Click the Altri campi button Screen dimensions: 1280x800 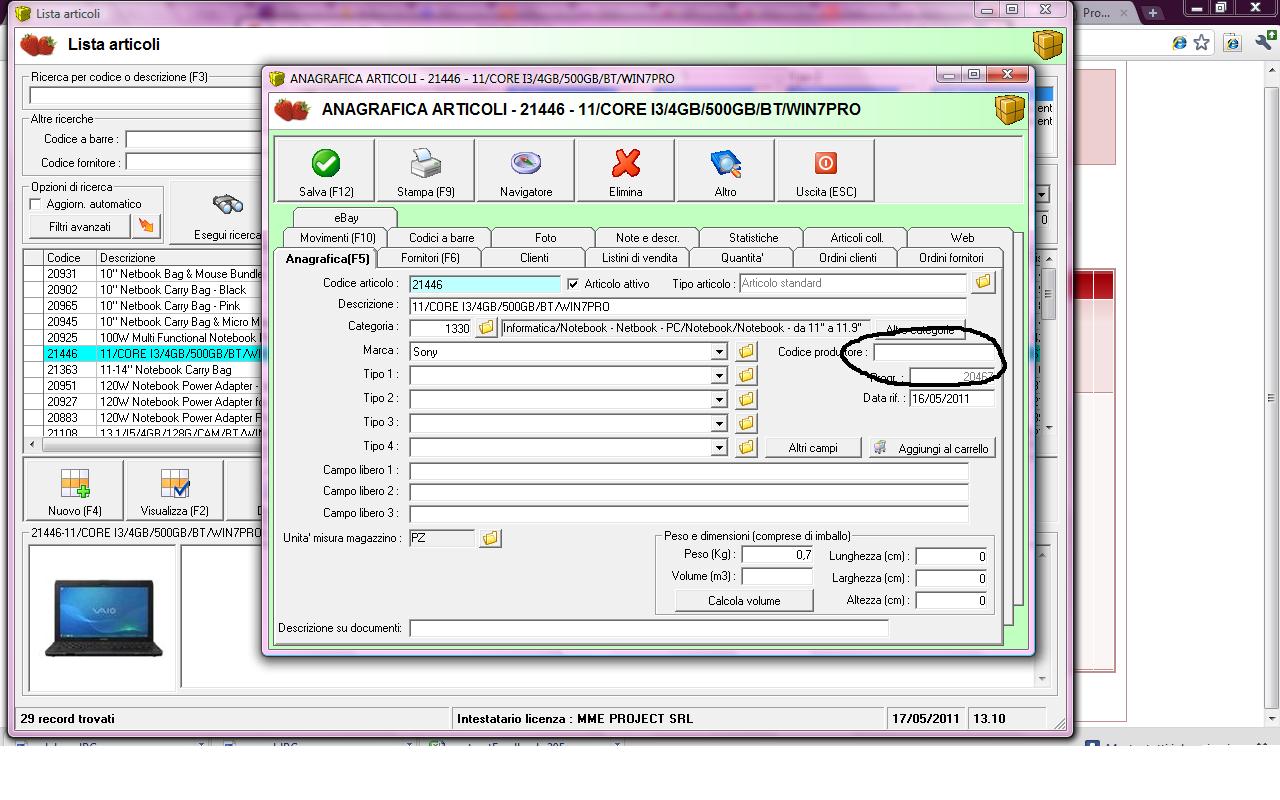[813, 448]
